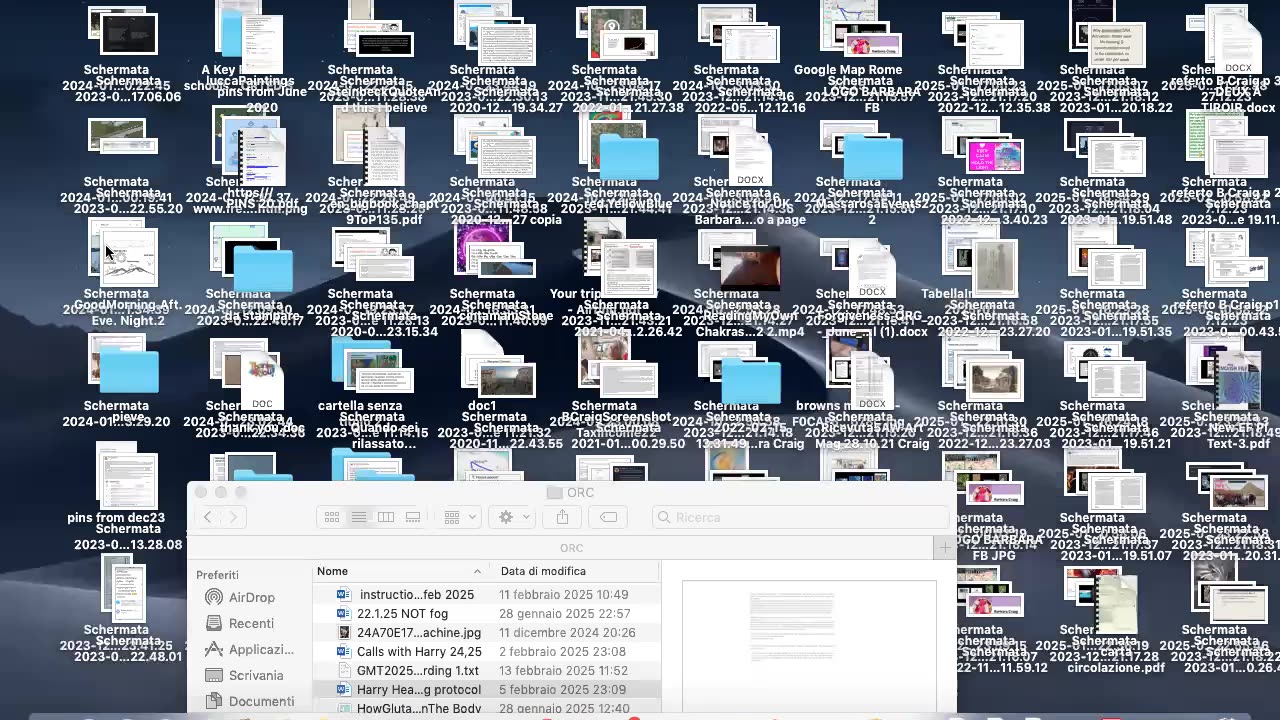Open the gear action menu in Finder

click(x=511, y=517)
